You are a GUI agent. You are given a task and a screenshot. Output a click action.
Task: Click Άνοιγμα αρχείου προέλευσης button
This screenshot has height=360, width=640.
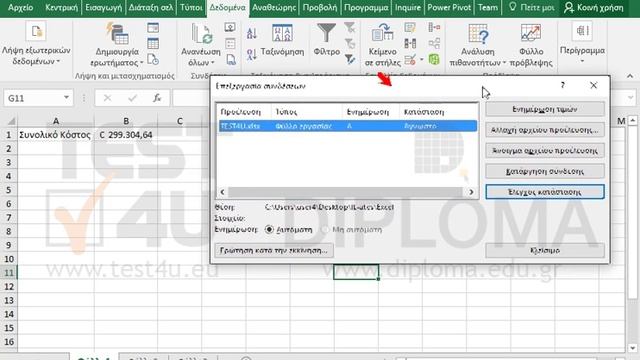[x=545, y=150]
